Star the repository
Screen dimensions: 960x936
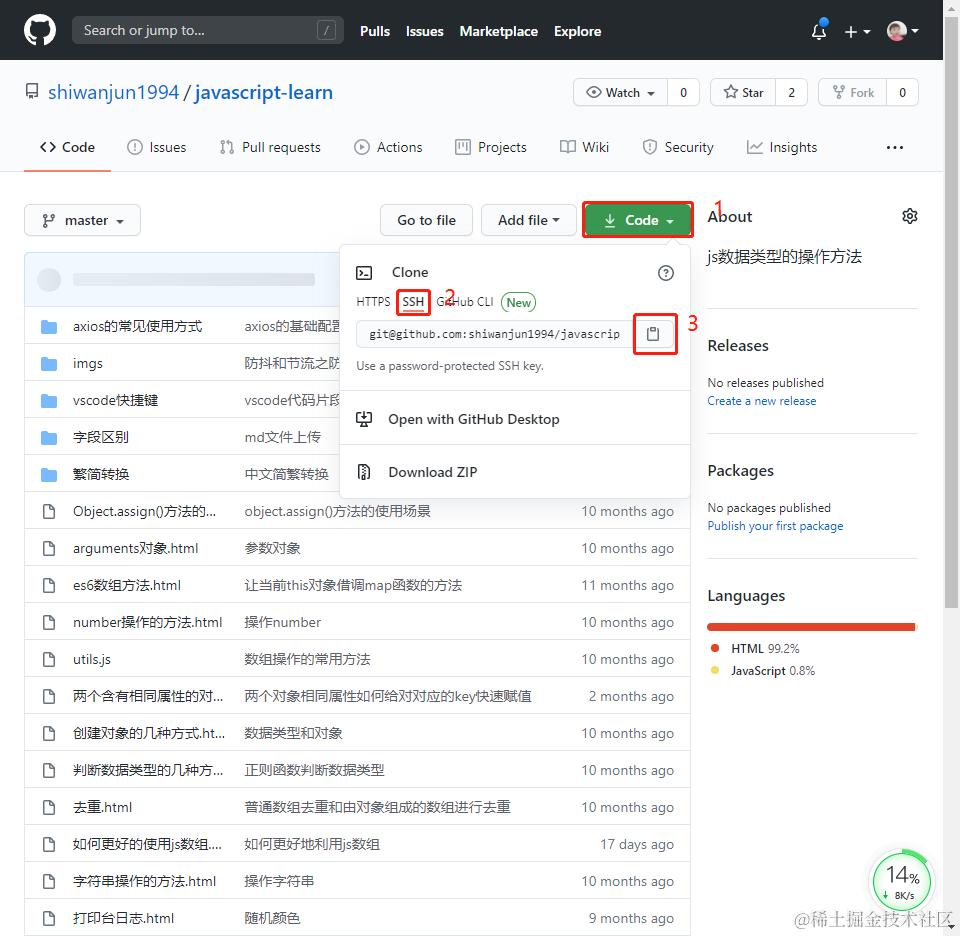pyautogui.click(x=743, y=92)
